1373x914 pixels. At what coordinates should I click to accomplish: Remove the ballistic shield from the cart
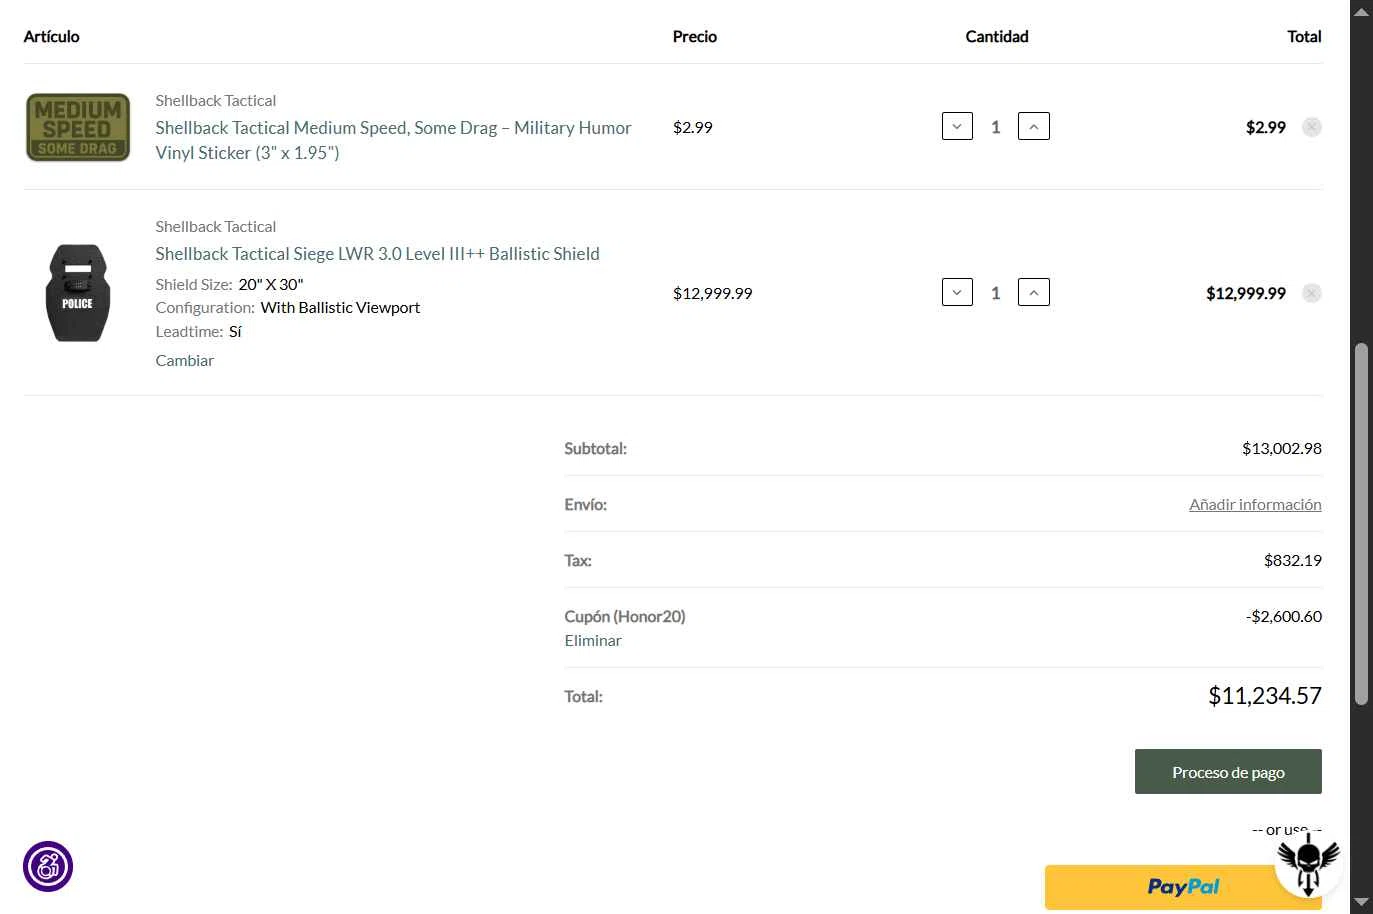(1312, 293)
